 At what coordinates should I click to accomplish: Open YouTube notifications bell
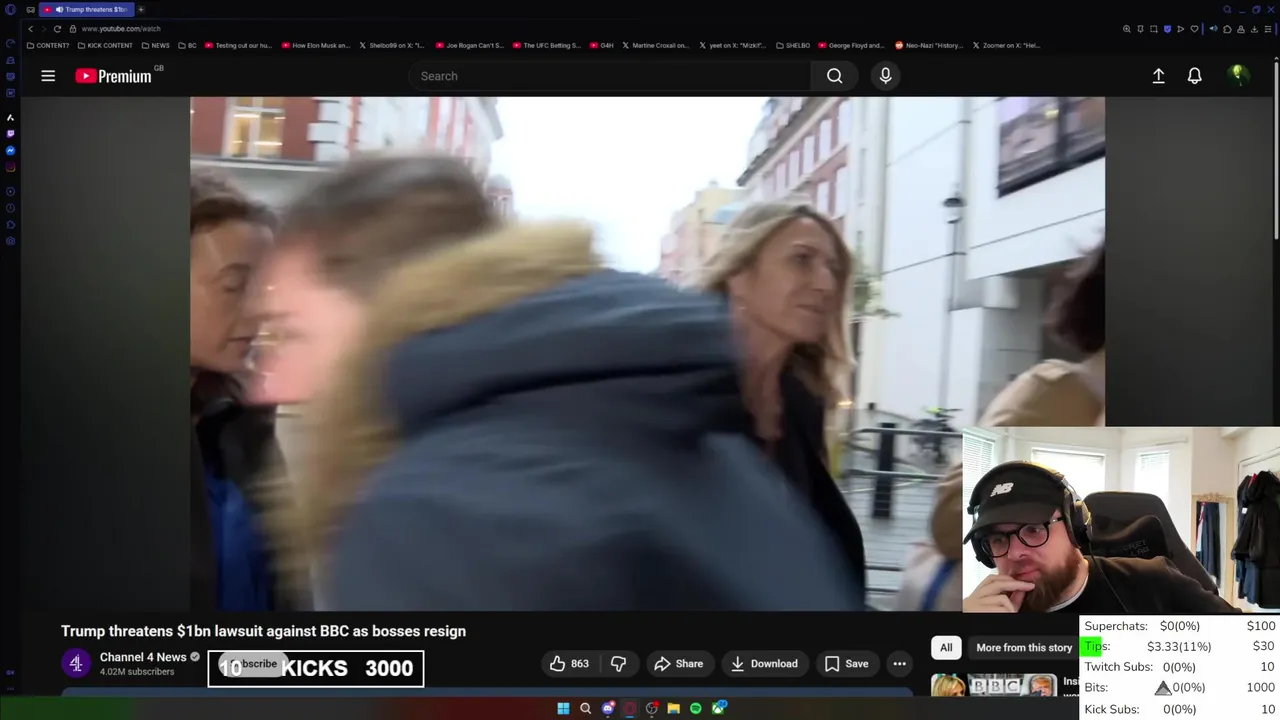click(1194, 76)
